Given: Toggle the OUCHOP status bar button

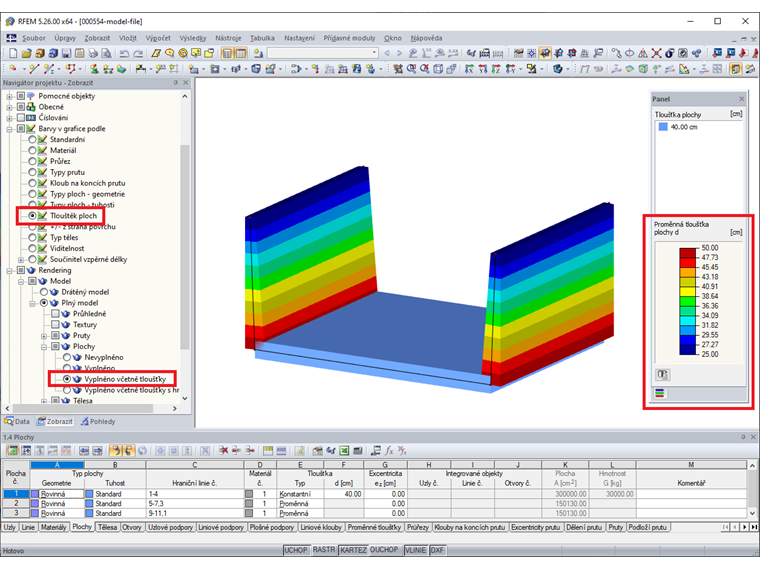Looking at the screenshot, I should click(x=384, y=550).
